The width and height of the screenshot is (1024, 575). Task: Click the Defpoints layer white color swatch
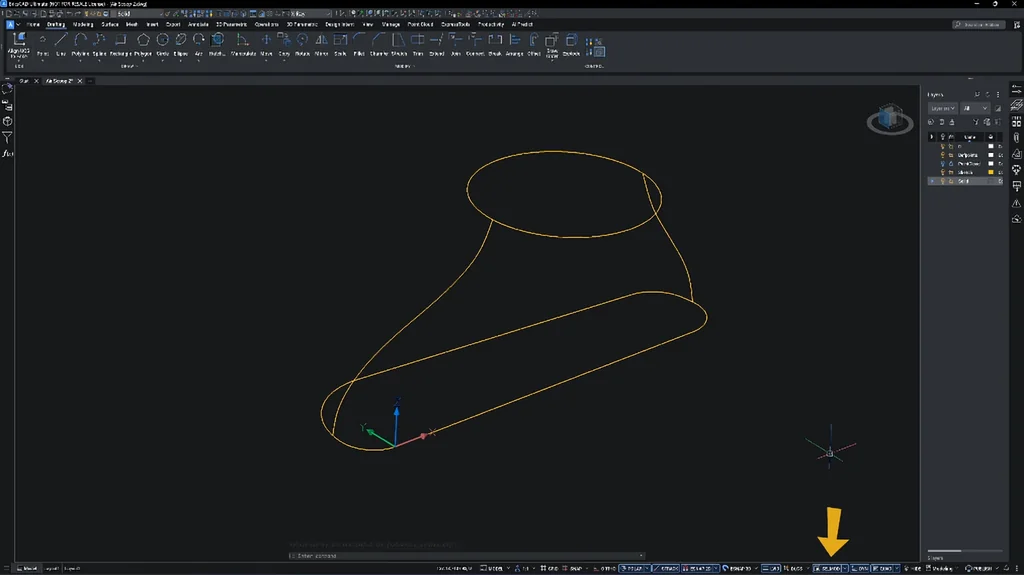coord(991,155)
